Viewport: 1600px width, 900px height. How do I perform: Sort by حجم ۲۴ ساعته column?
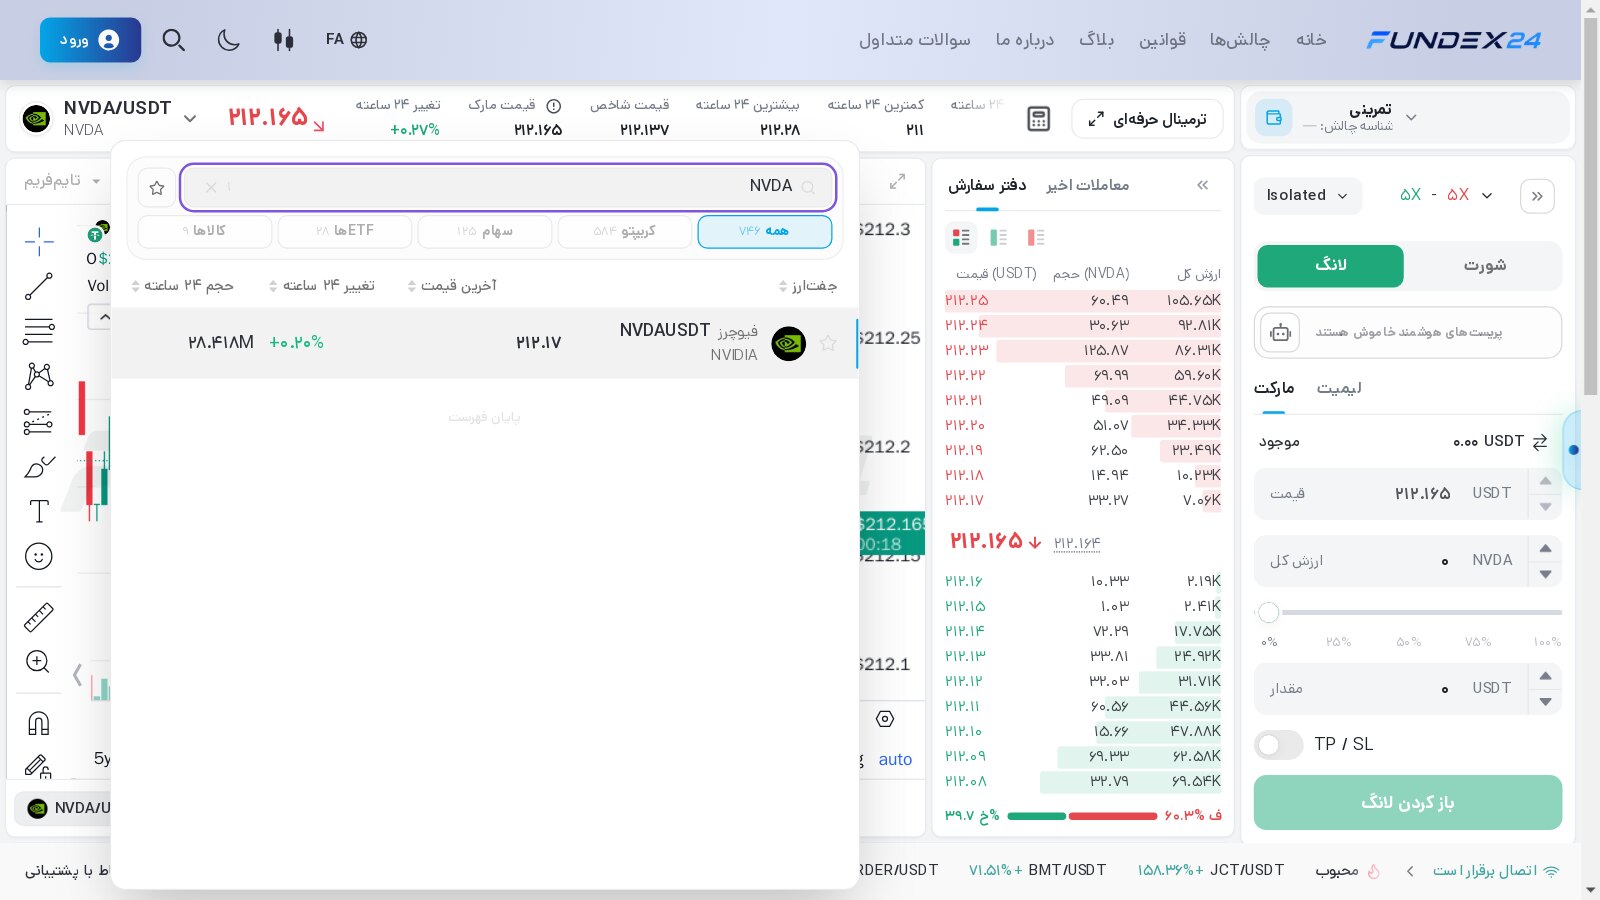[182, 286]
